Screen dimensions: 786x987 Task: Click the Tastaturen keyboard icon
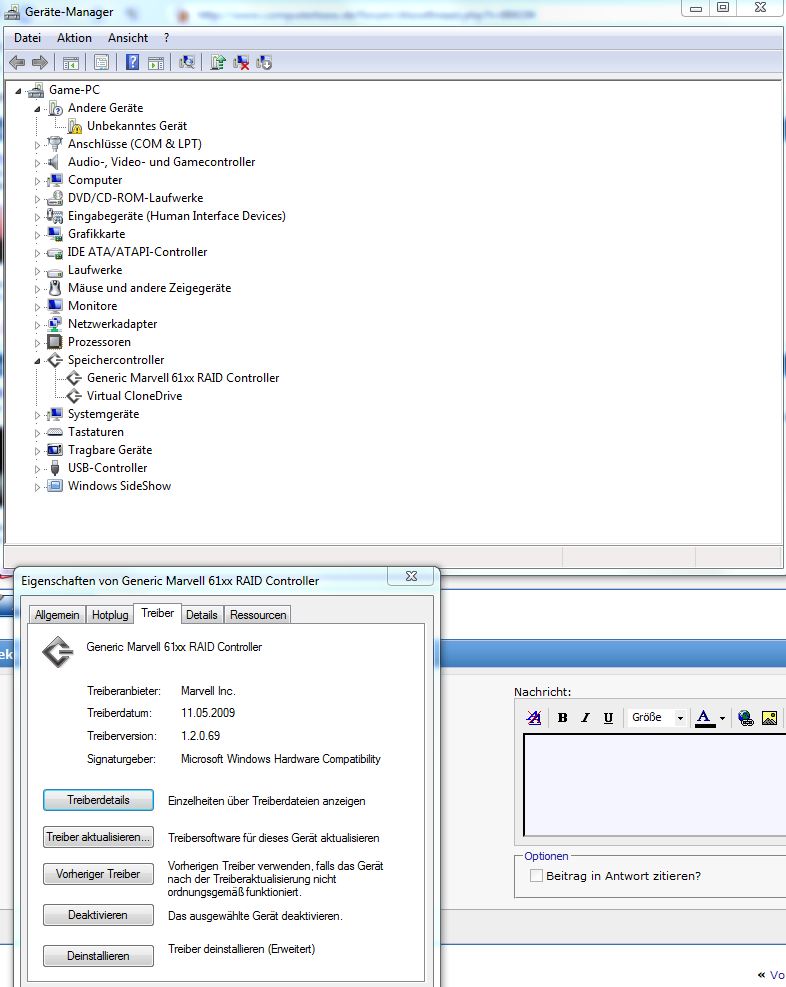tap(55, 432)
